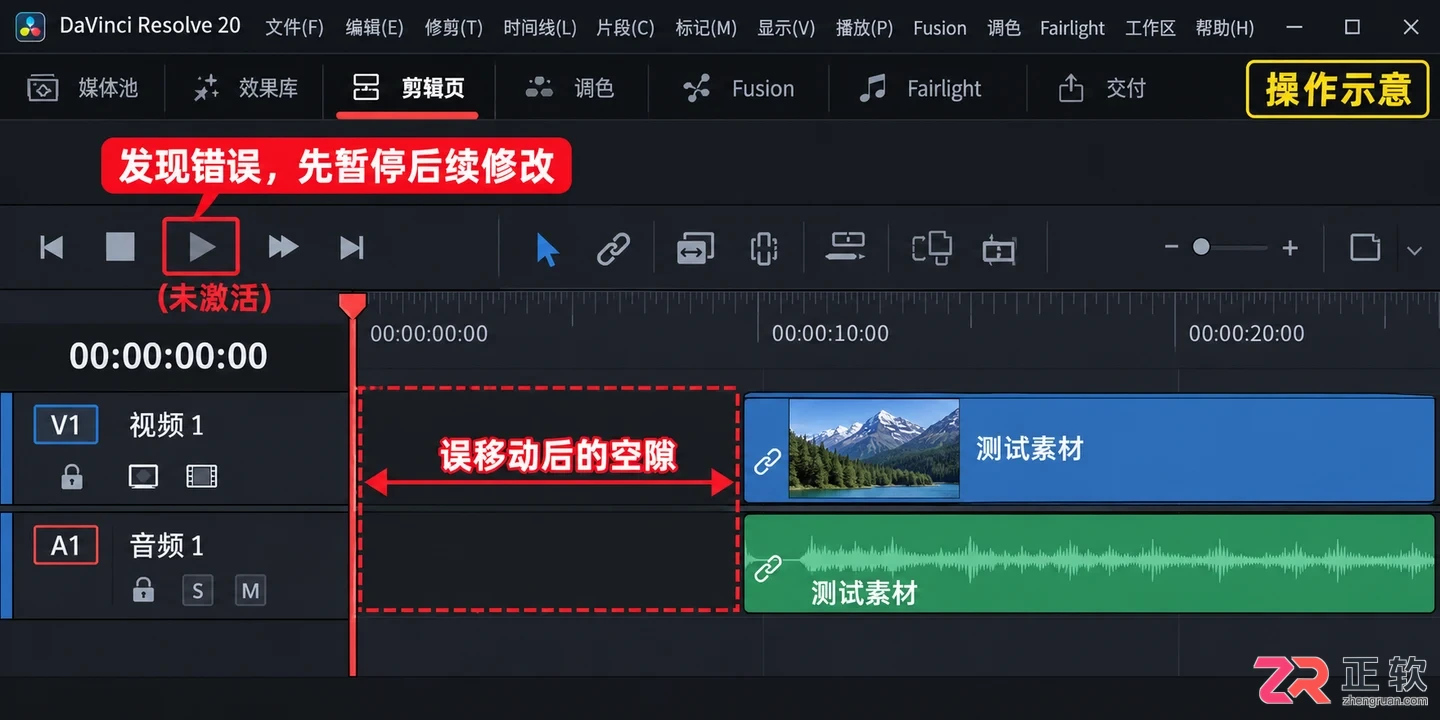Stop playback with the square stop button
Screen dimensions: 1440x720
[x=120, y=247]
